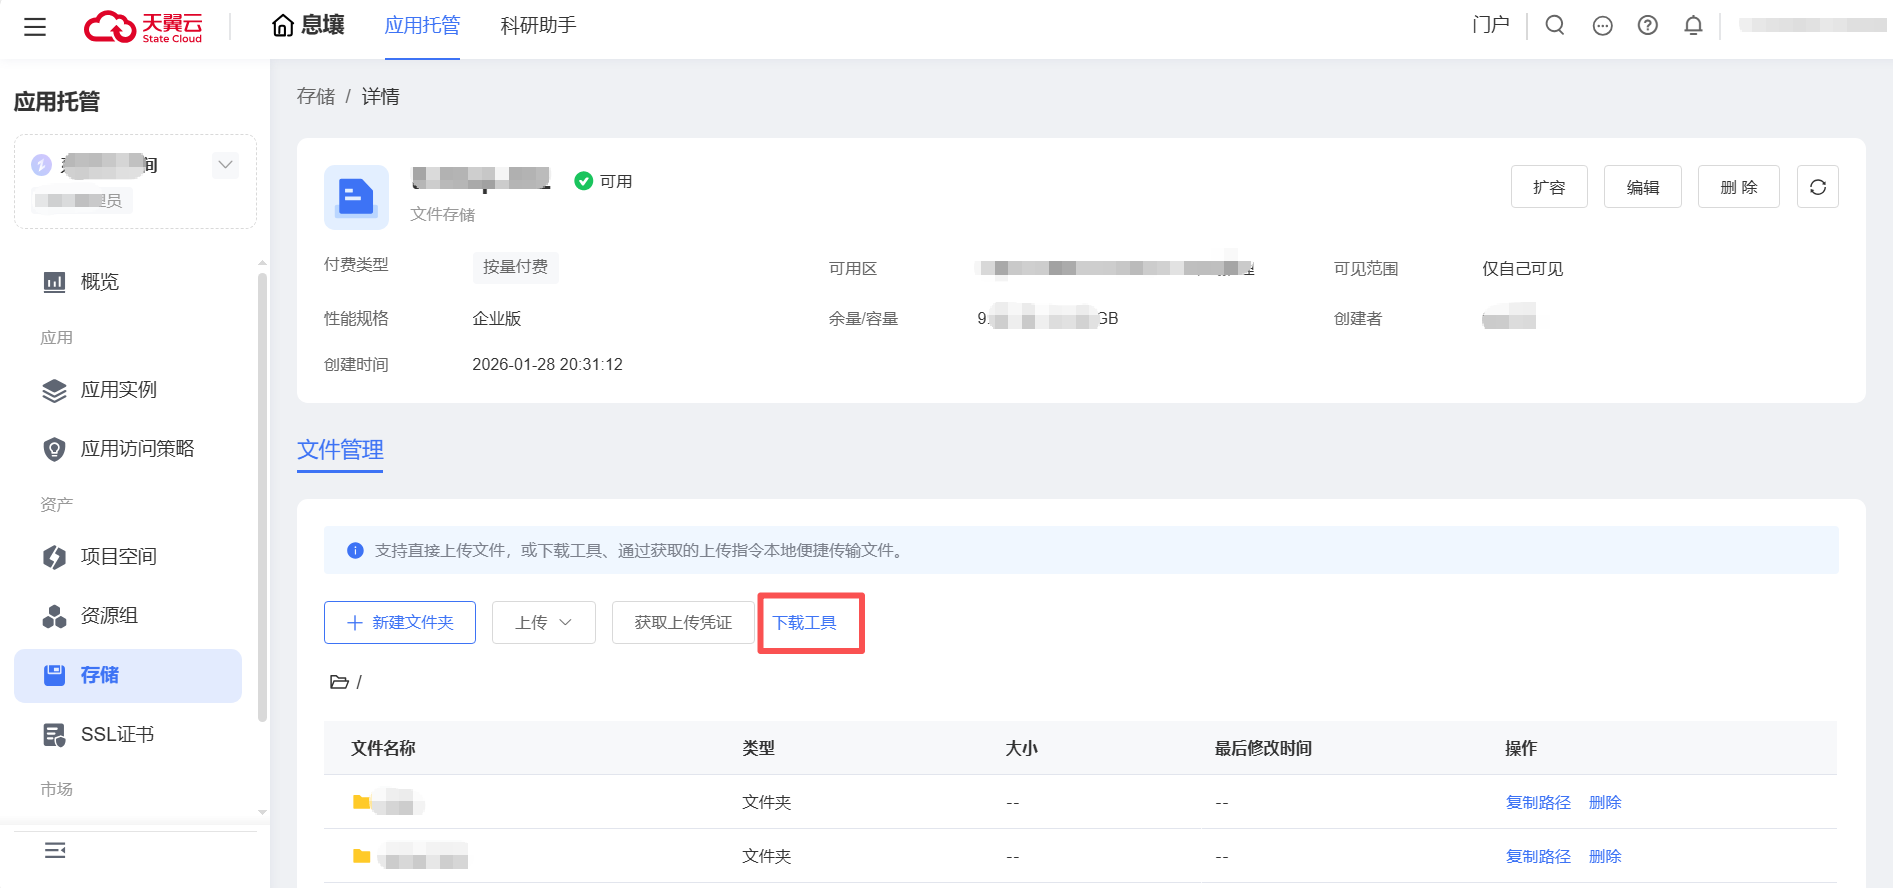Open the help question mark icon

click(1647, 26)
